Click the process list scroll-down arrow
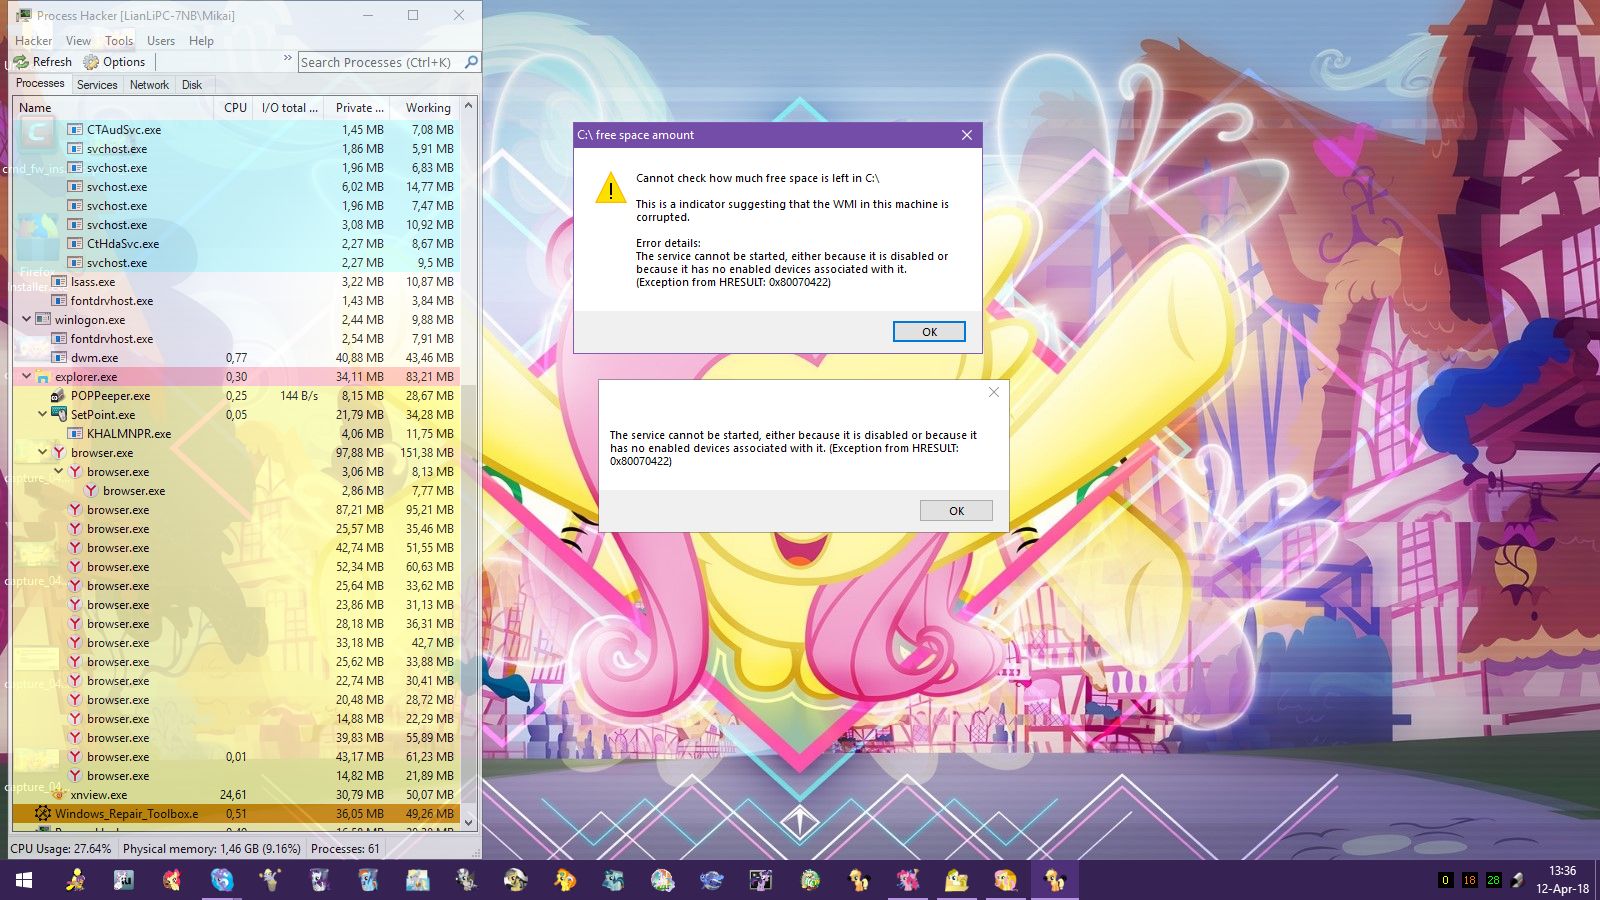This screenshot has height=900, width=1600. point(468,823)
